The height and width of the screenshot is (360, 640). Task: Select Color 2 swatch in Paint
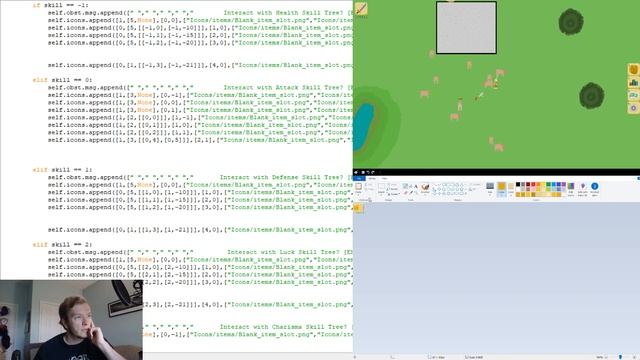511,189
